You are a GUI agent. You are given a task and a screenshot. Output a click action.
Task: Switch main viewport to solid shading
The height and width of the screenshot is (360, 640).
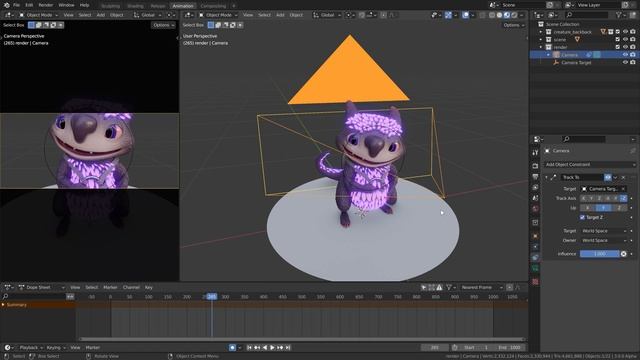[499, 15]
